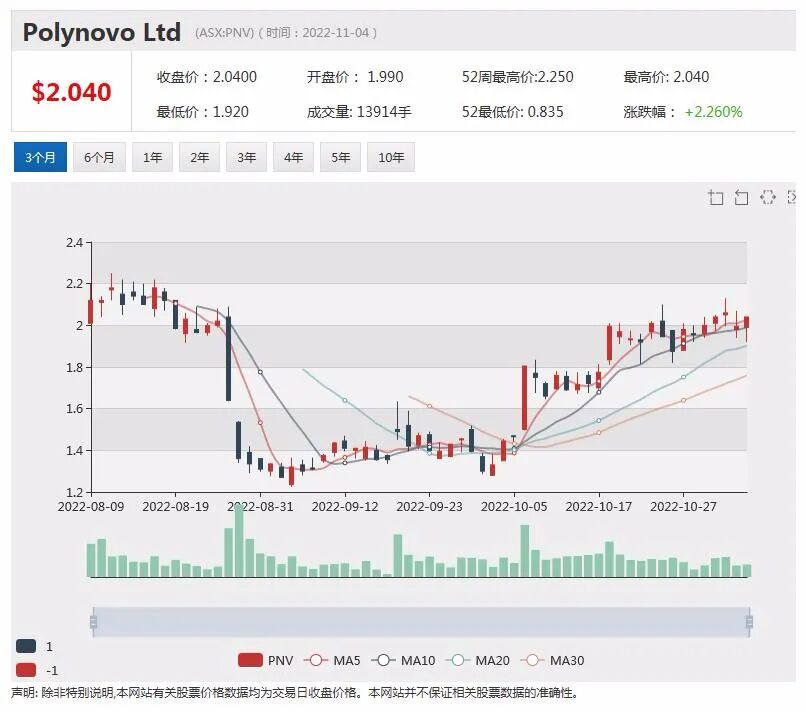Click the 2022-08-31 x-axis date label
Image resolution: width=806 pixels, height=713 pixels.
click(x=260, y=507)
